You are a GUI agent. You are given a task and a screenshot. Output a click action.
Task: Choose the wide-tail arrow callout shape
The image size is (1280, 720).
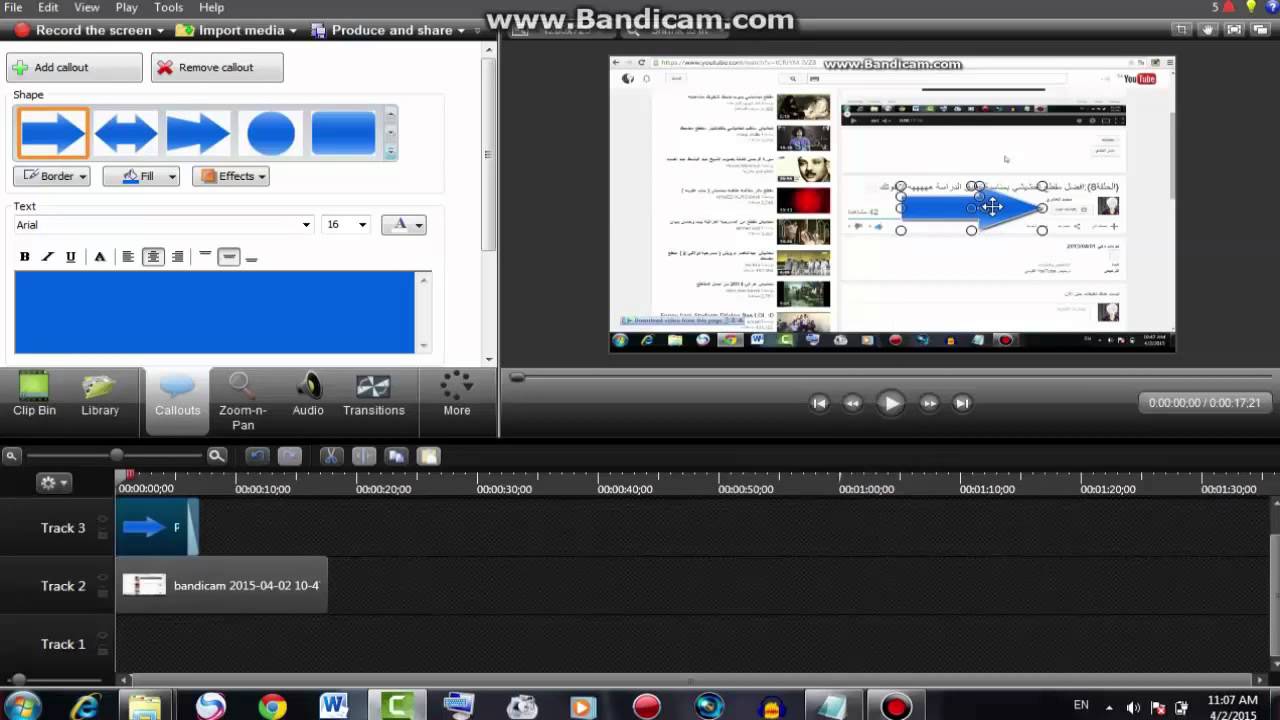coord(198,133)
